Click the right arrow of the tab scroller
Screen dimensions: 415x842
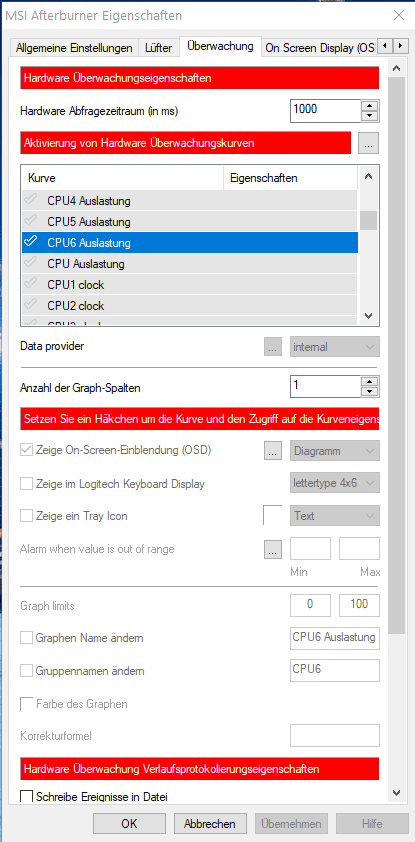[400, 47]
